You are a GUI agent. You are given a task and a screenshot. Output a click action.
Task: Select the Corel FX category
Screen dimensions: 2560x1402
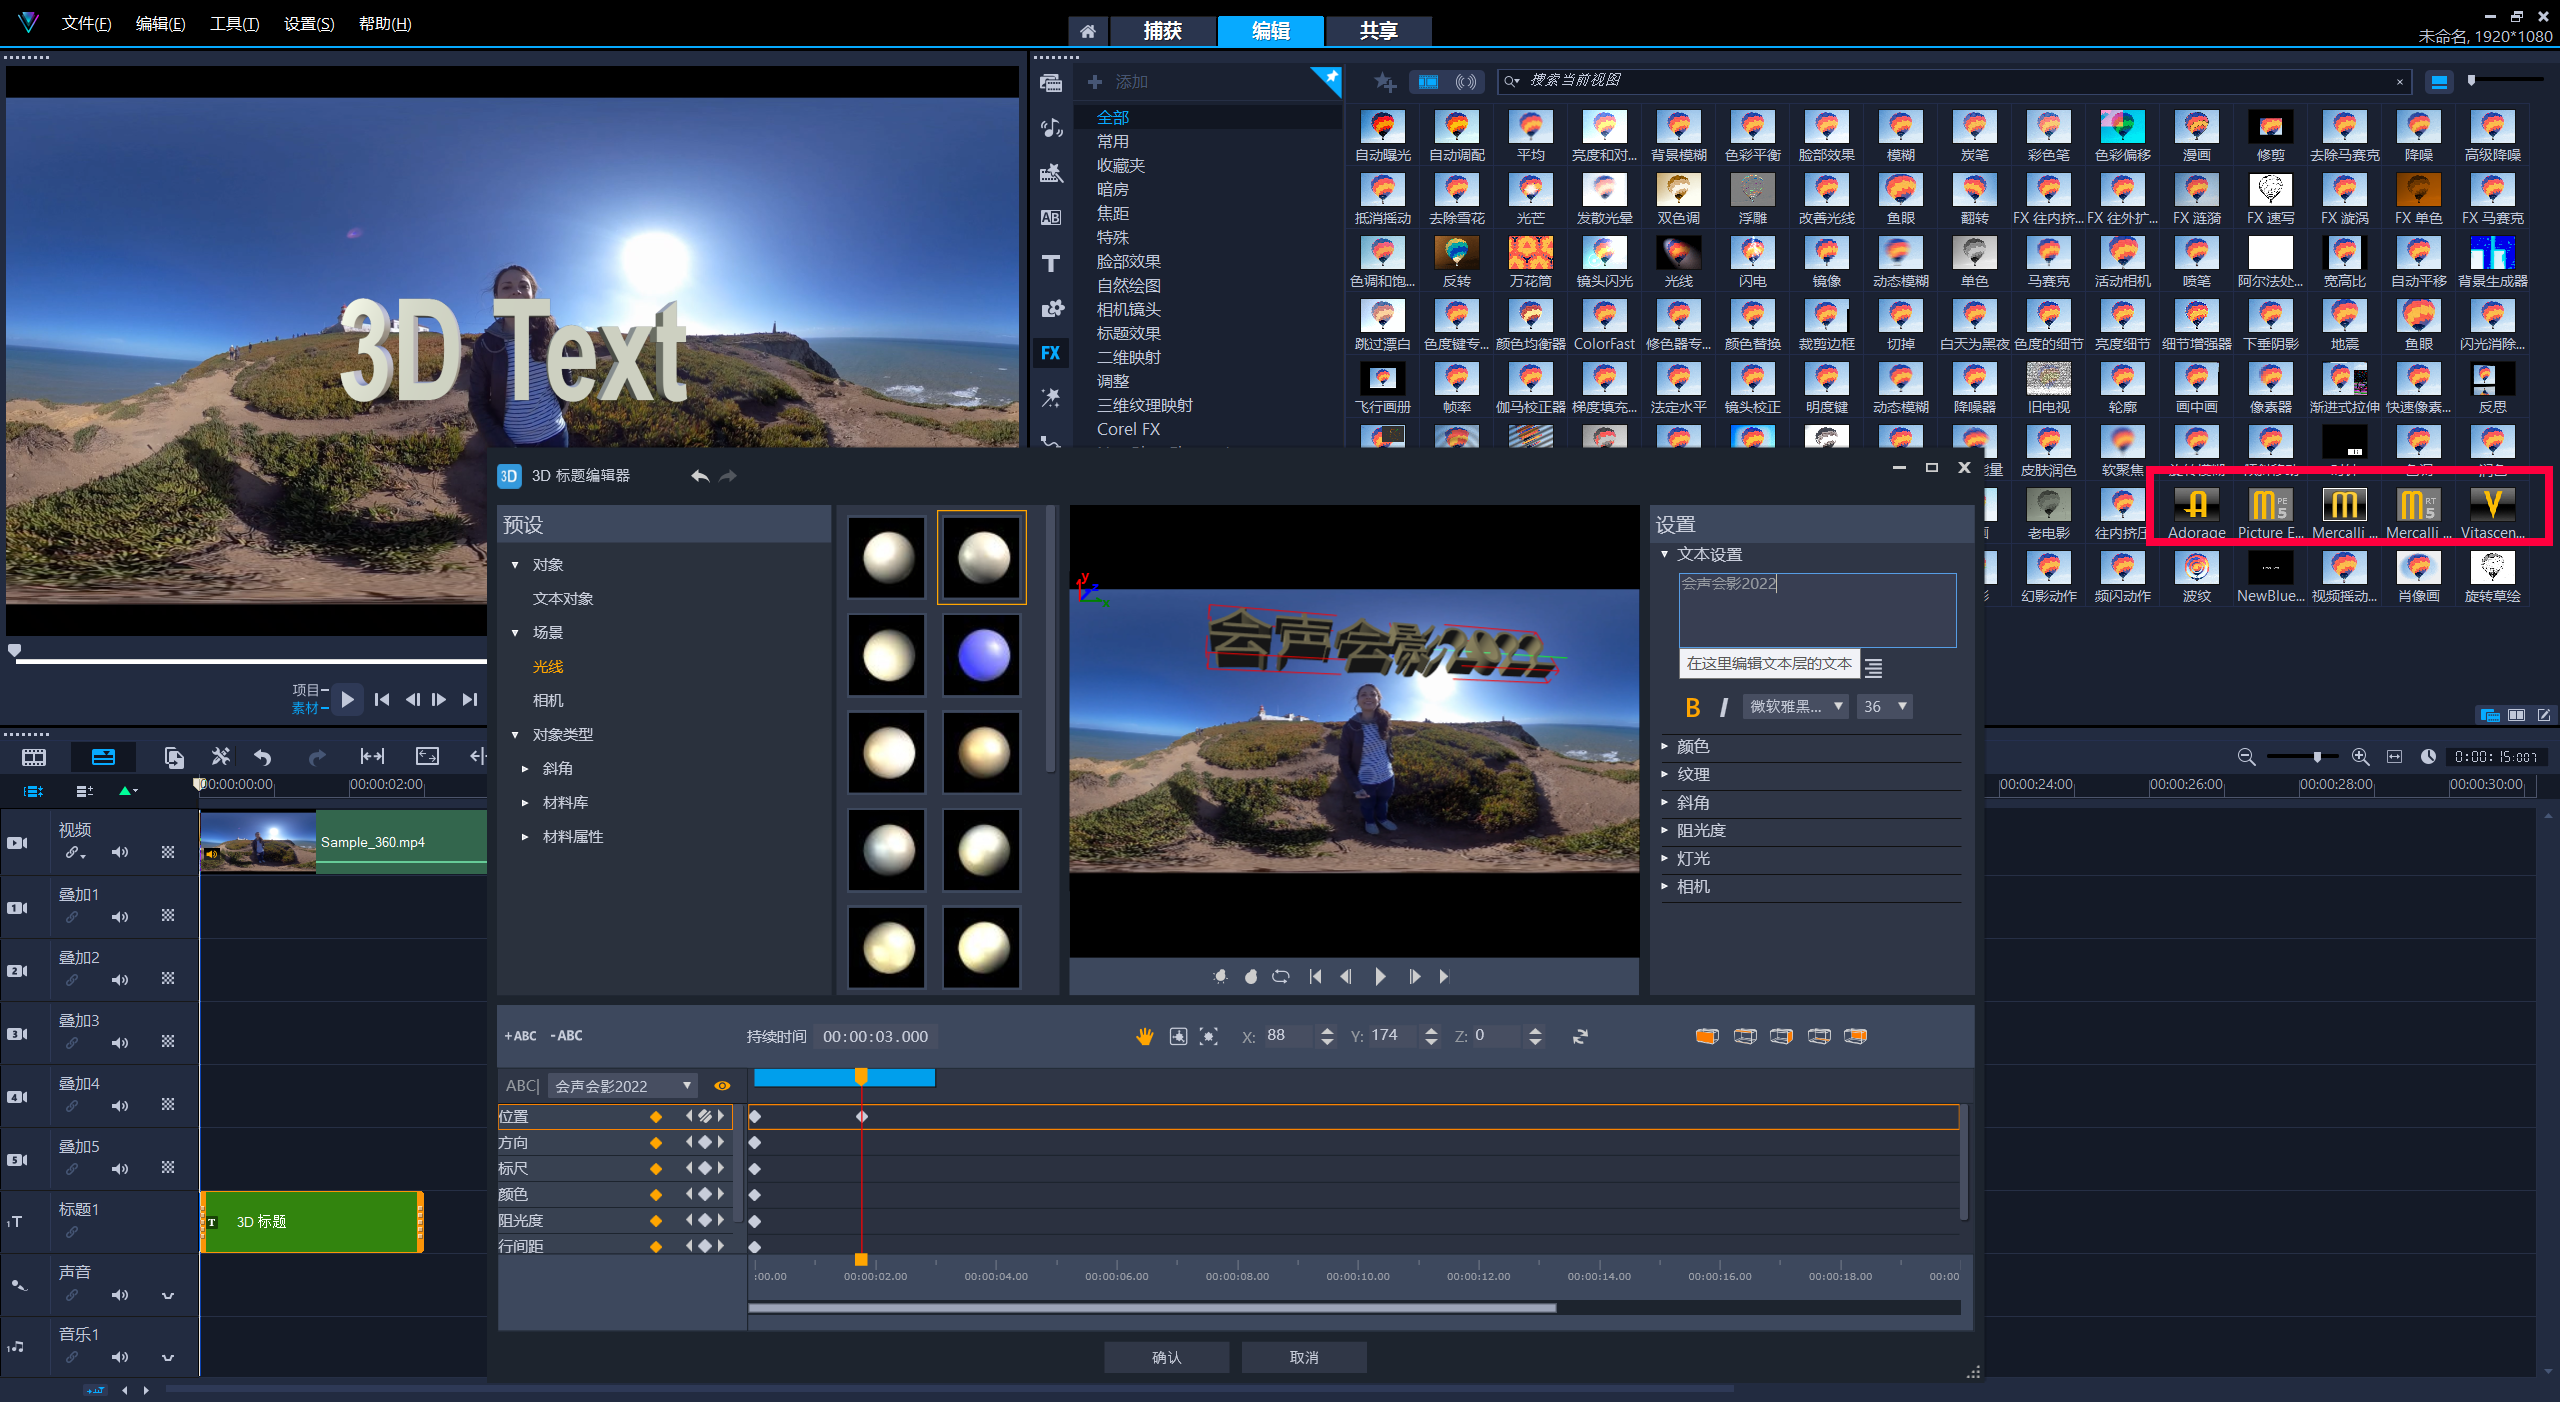pos(1129,429)
